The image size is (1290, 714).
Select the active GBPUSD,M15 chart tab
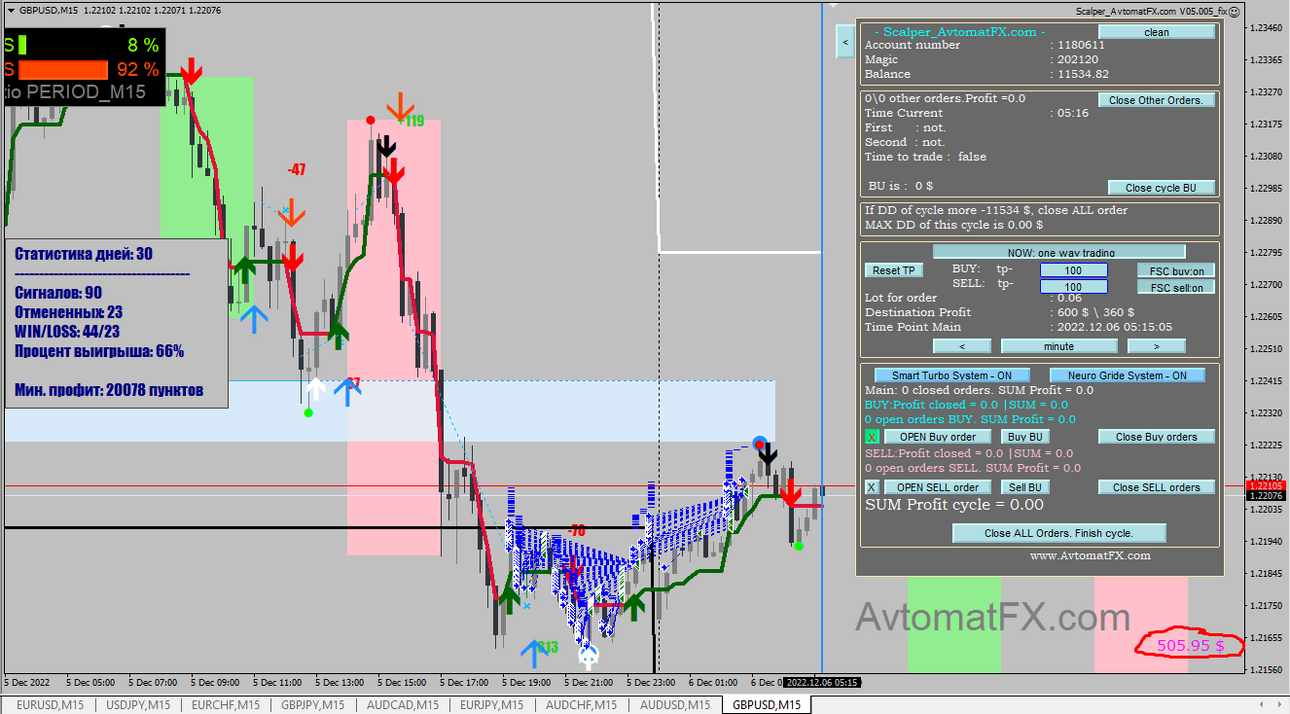click(x=766, y=705)
